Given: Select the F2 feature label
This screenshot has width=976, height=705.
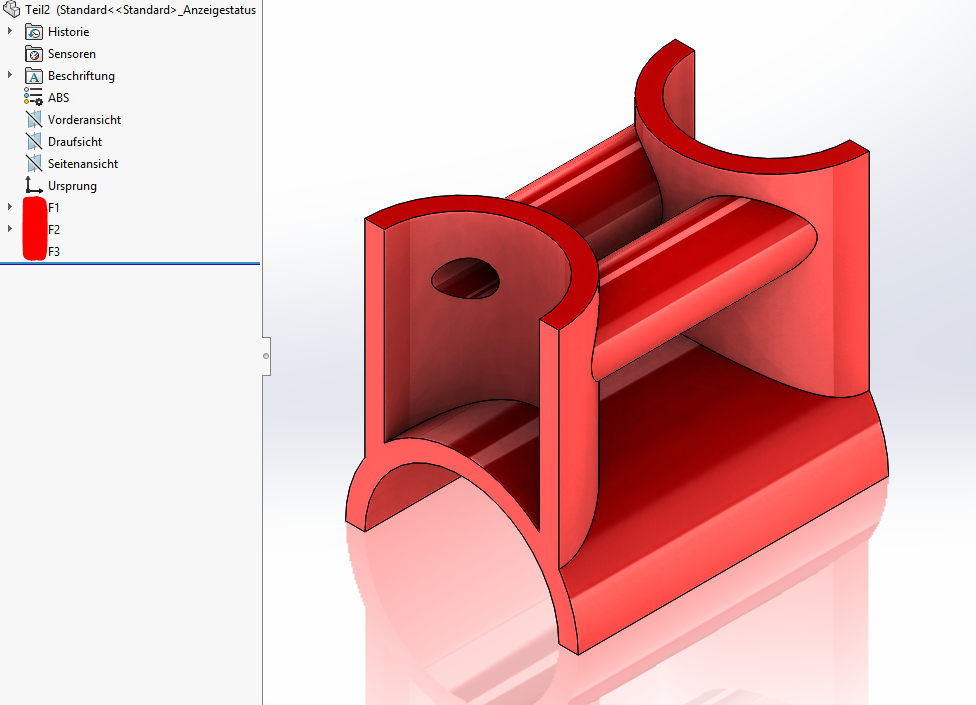Looking at the screenshot, I should click(54, 230).
